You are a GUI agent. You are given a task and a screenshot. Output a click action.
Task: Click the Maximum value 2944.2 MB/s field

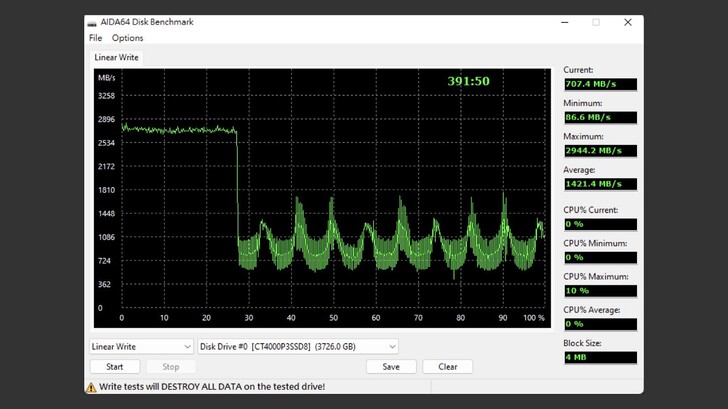click(599, 151)
